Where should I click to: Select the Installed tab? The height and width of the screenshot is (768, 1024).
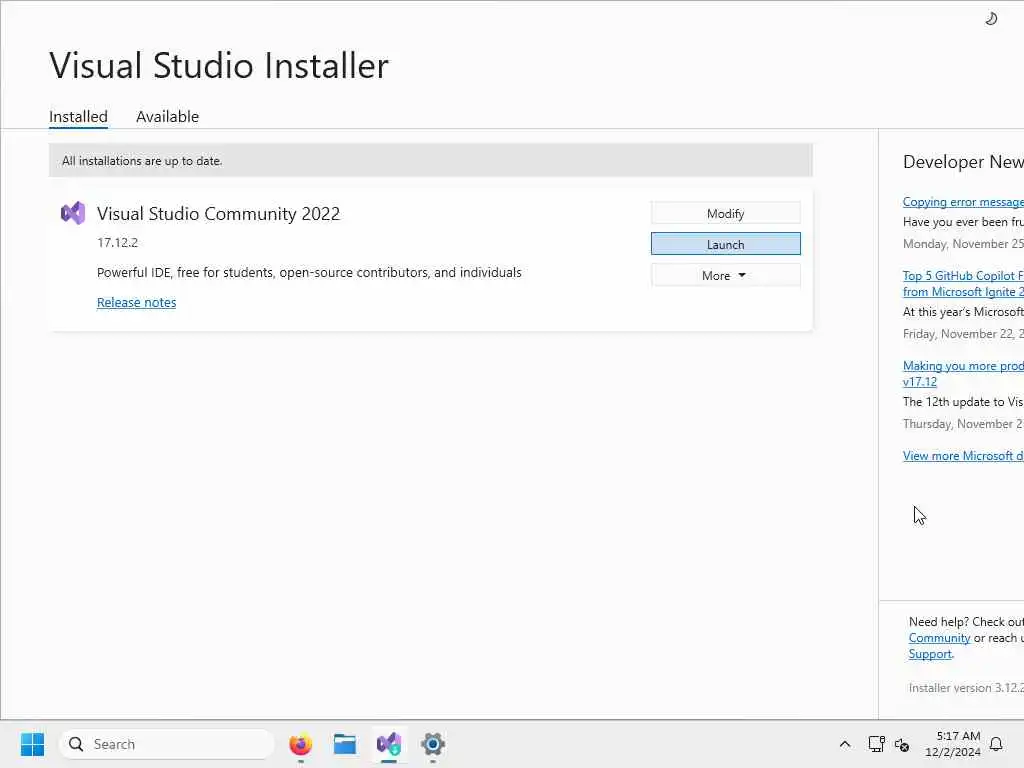point(78,116)
